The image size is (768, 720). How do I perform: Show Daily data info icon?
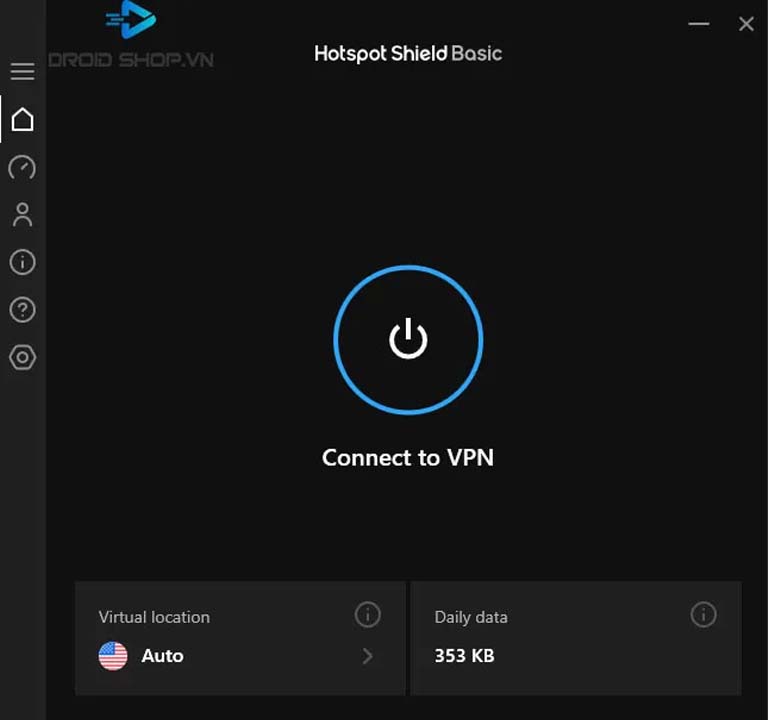click(x=703, y=614)
